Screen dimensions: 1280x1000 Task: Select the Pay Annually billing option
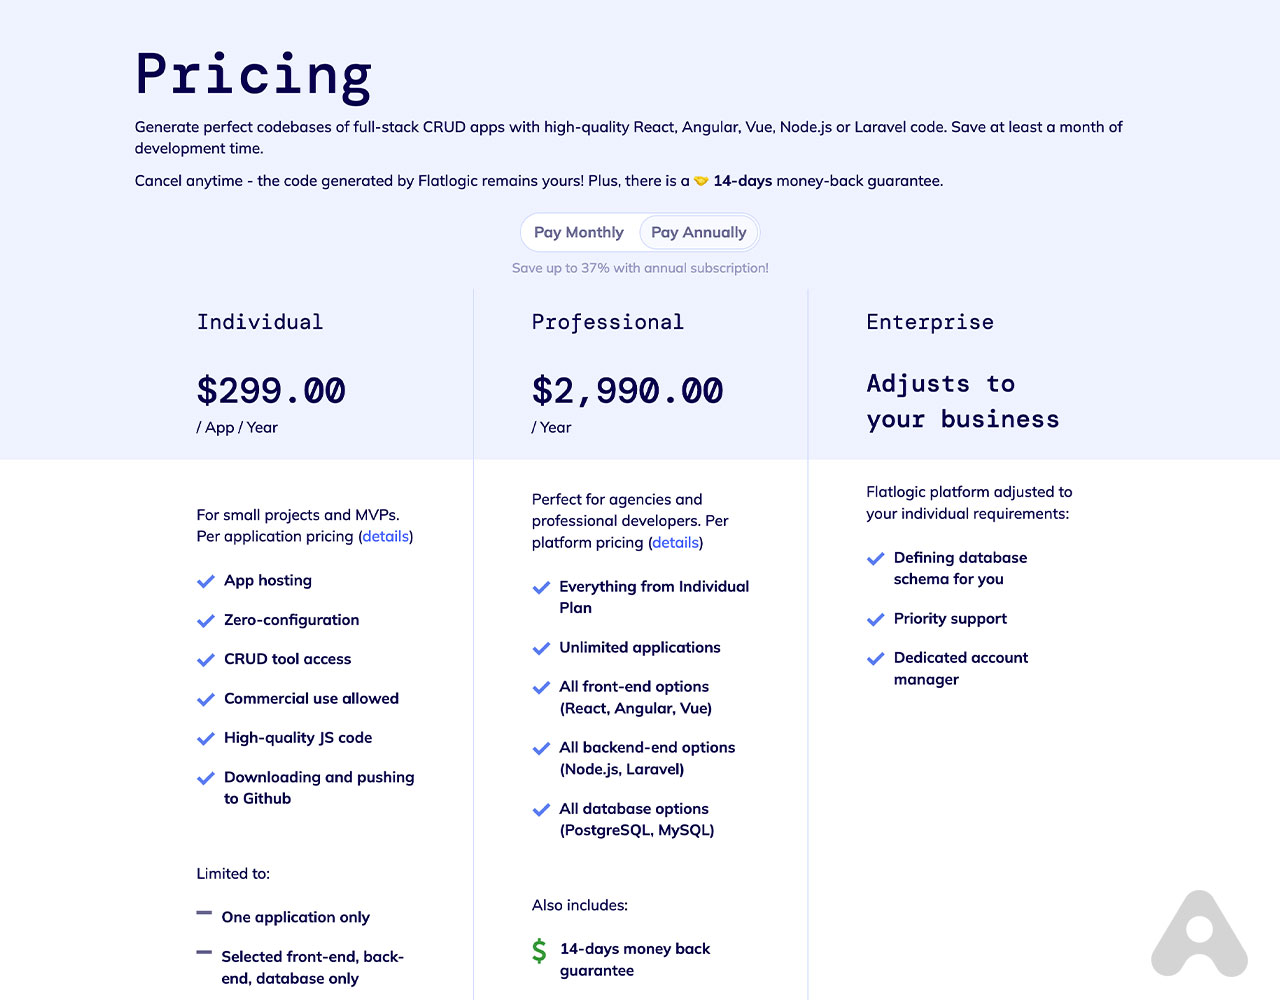coord(699,232)
